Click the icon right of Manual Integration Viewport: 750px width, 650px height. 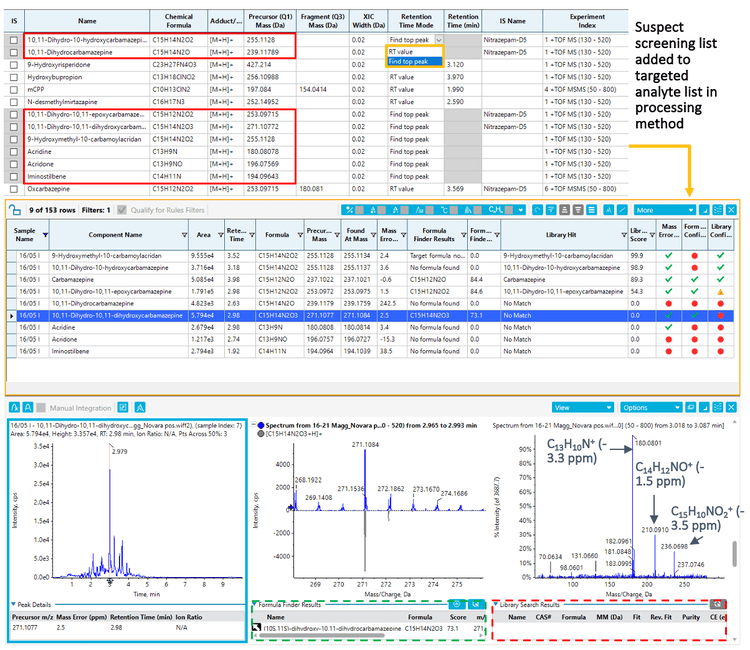121,408
